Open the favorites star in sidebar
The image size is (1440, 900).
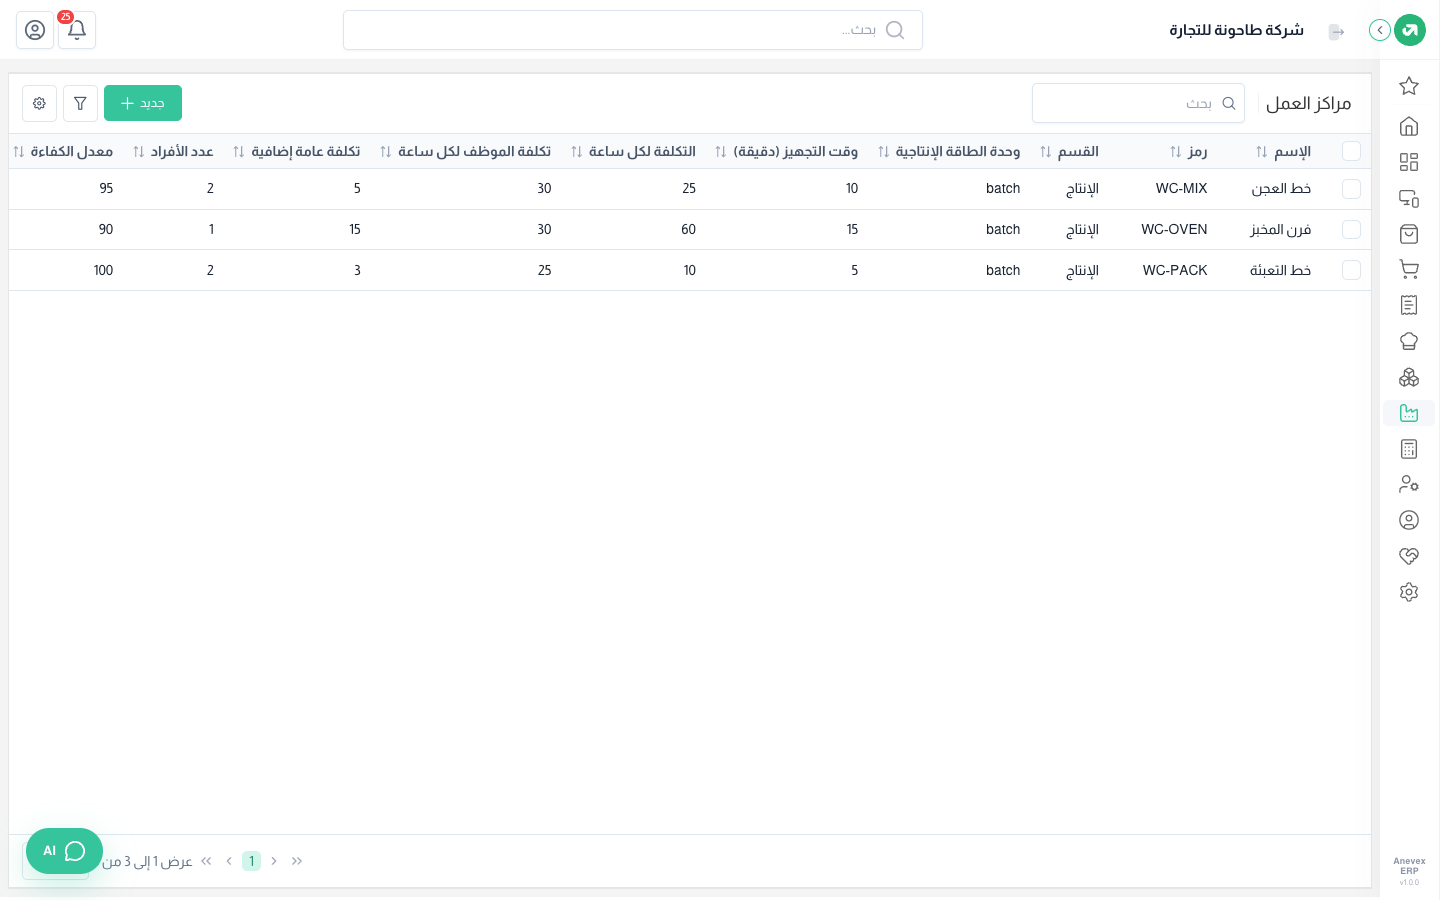(x=1409, y=86)
